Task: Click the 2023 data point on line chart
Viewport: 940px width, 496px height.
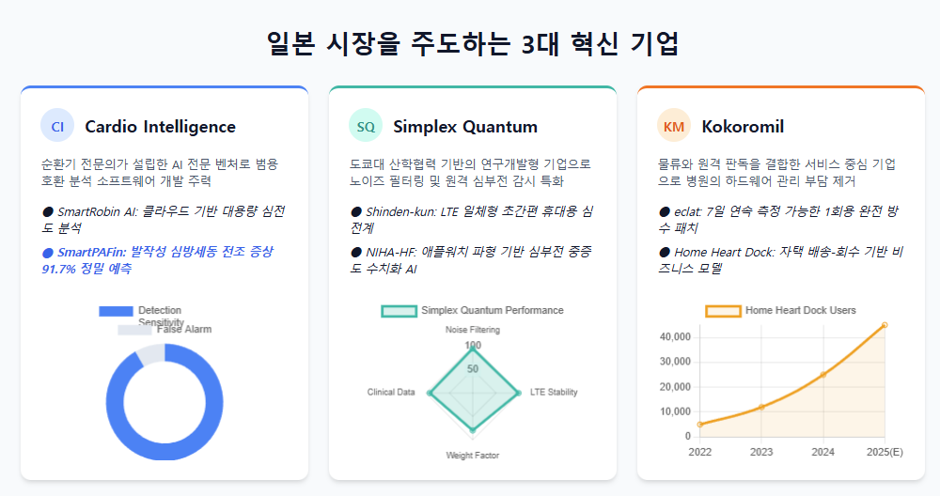Action: point(761,407)
